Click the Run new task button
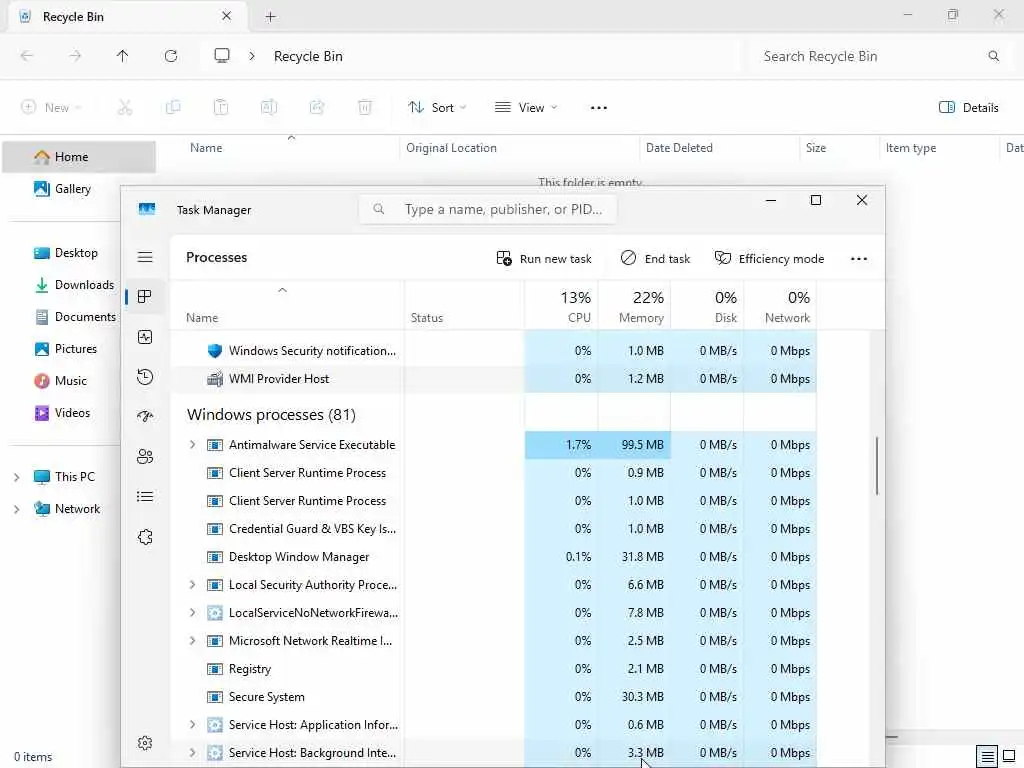 543,259
